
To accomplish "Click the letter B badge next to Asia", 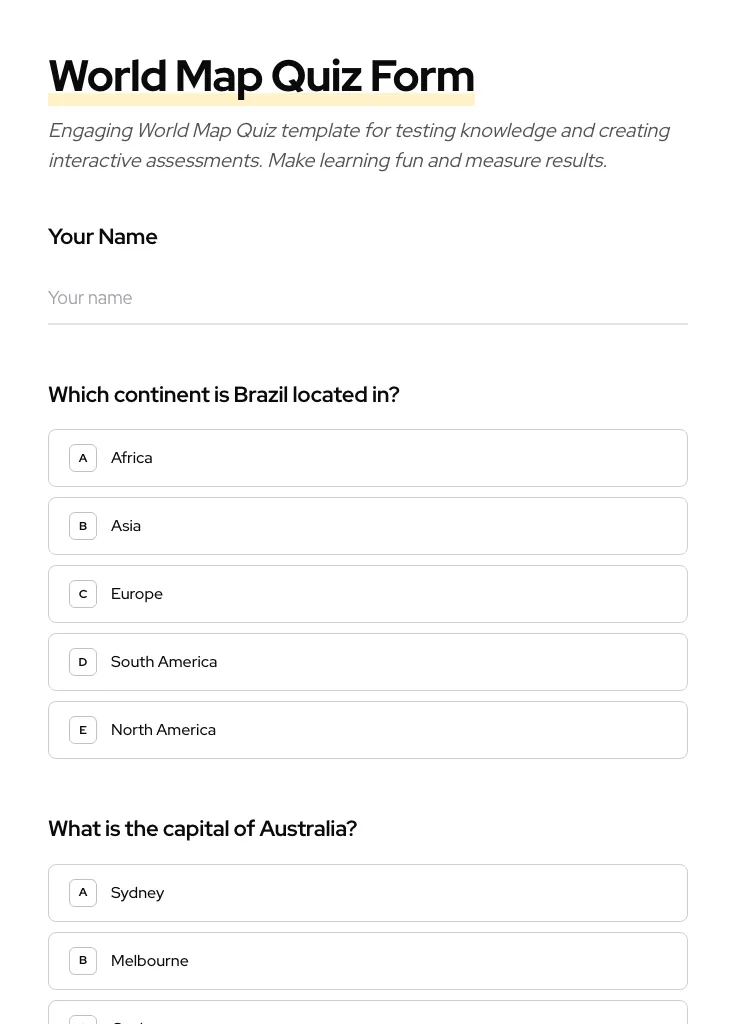I will pos(83,525).
